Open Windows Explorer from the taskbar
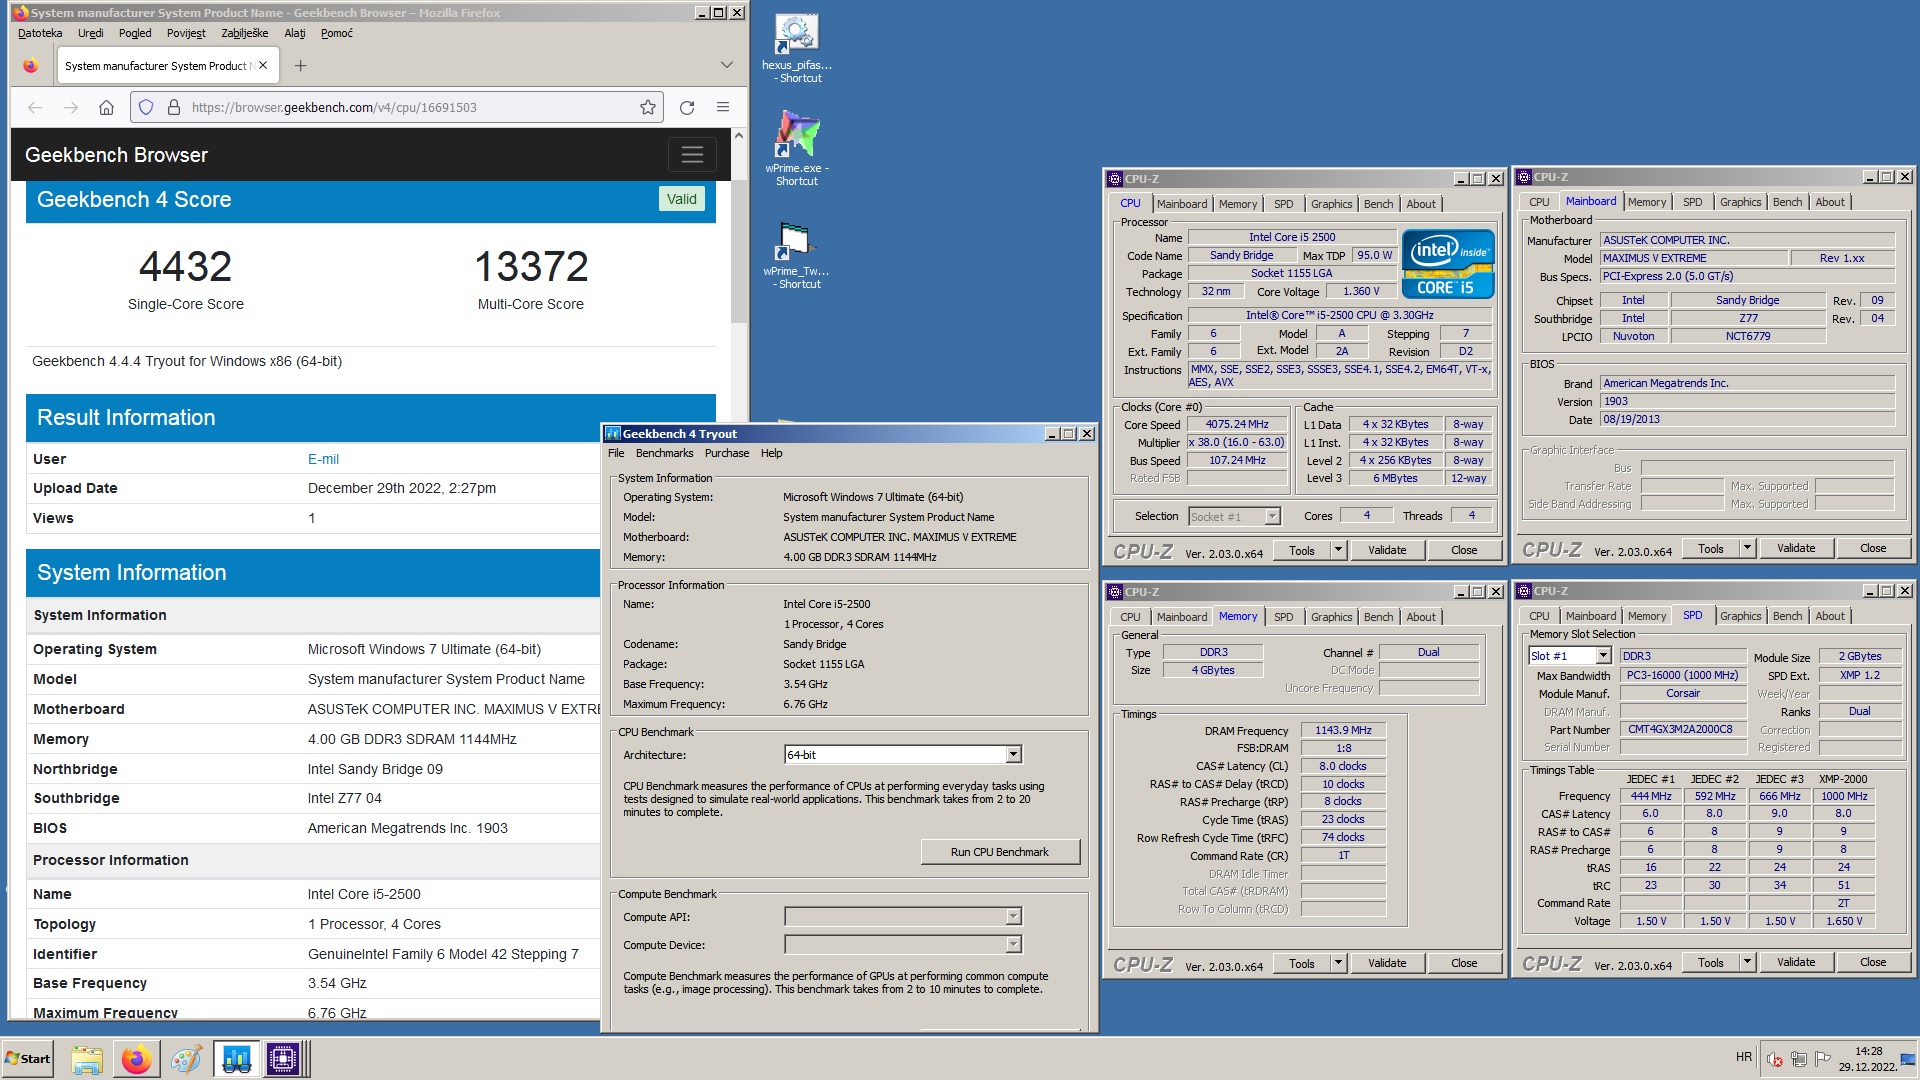1920x1080 pixels. point(87,1059)
